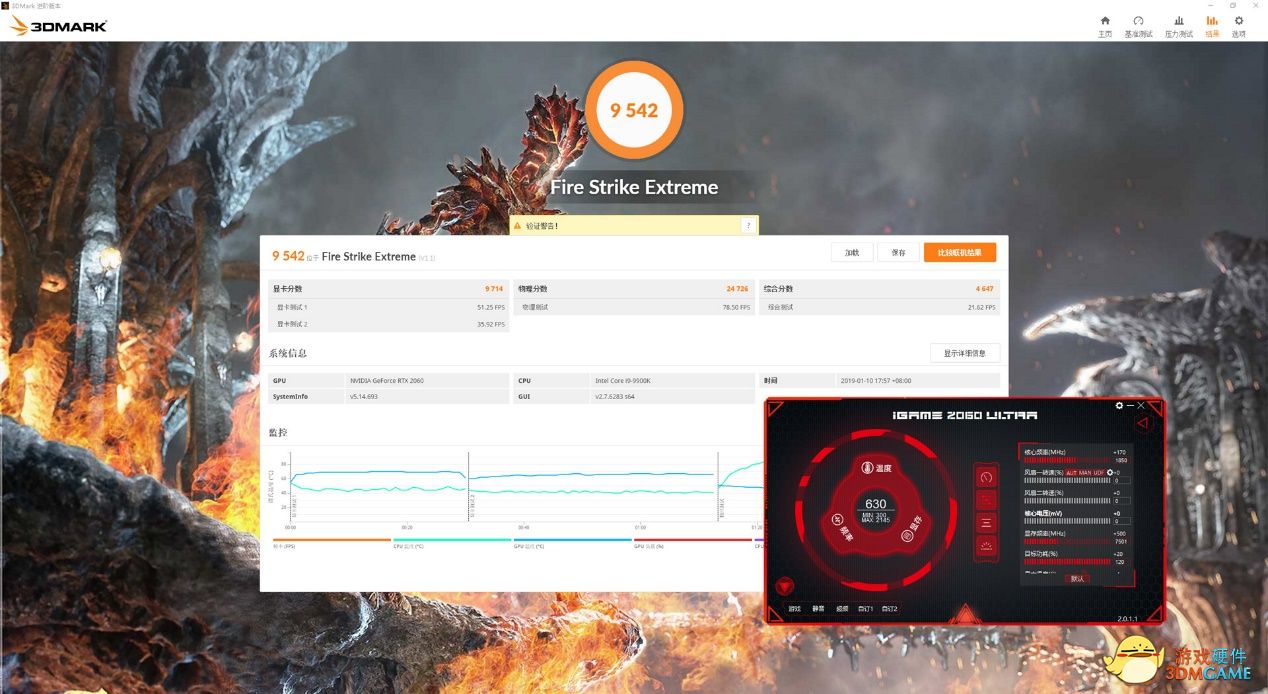
Task: Open the 基准测试 benchmarks tab
Action: 1138,26
